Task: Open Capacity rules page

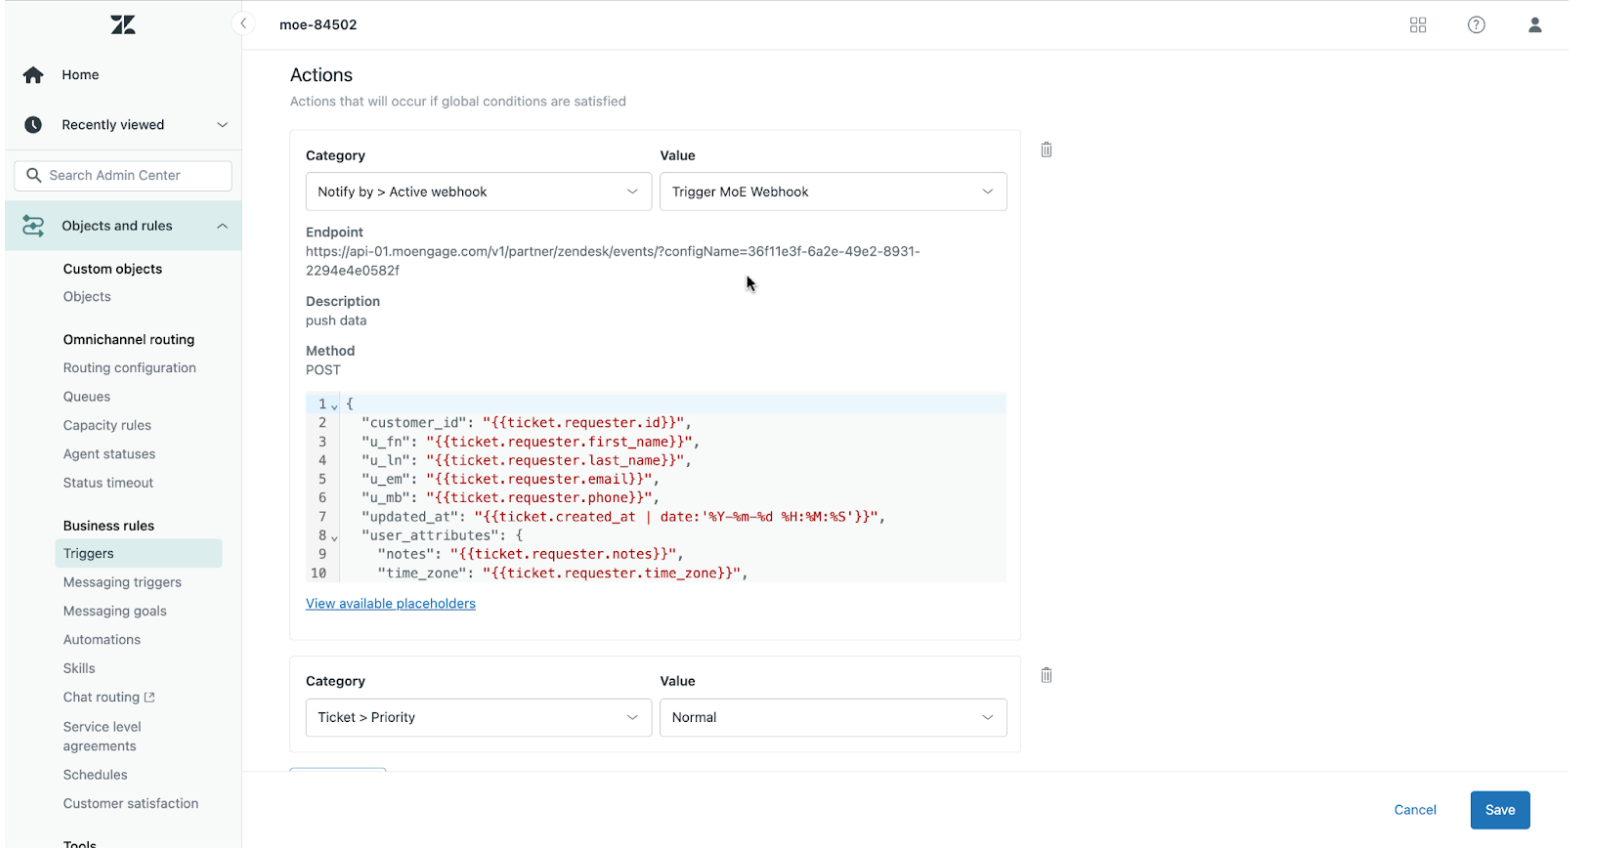Action: point(107,426)
